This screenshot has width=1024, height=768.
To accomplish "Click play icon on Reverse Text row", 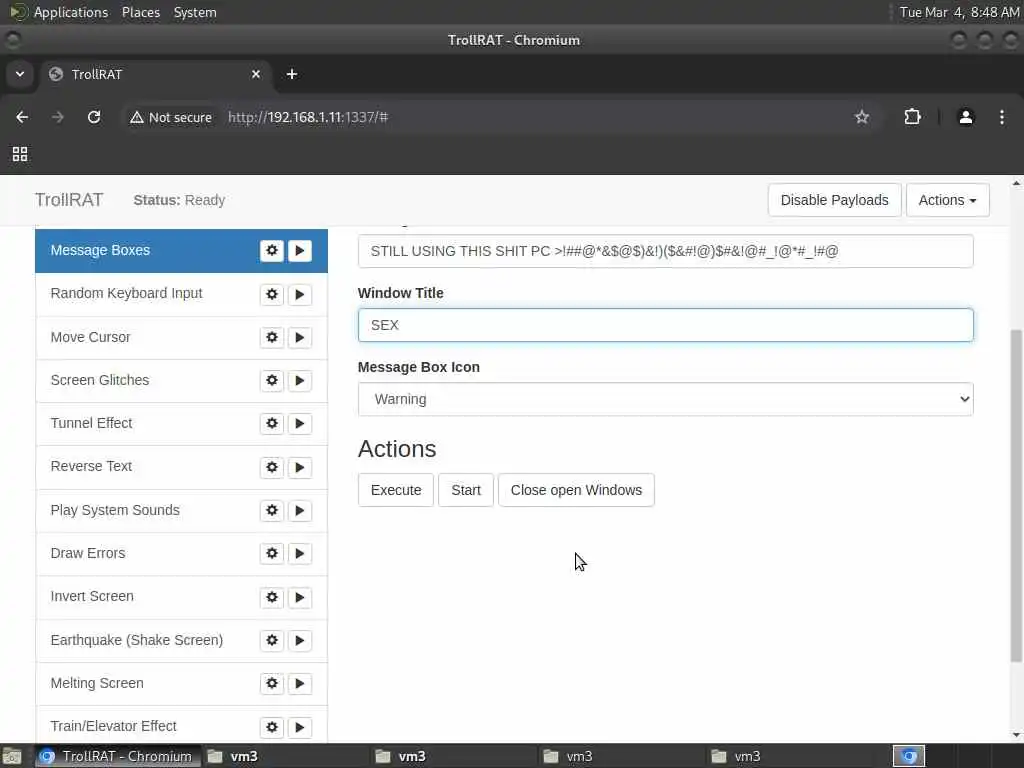I will (x=300, y=467).
